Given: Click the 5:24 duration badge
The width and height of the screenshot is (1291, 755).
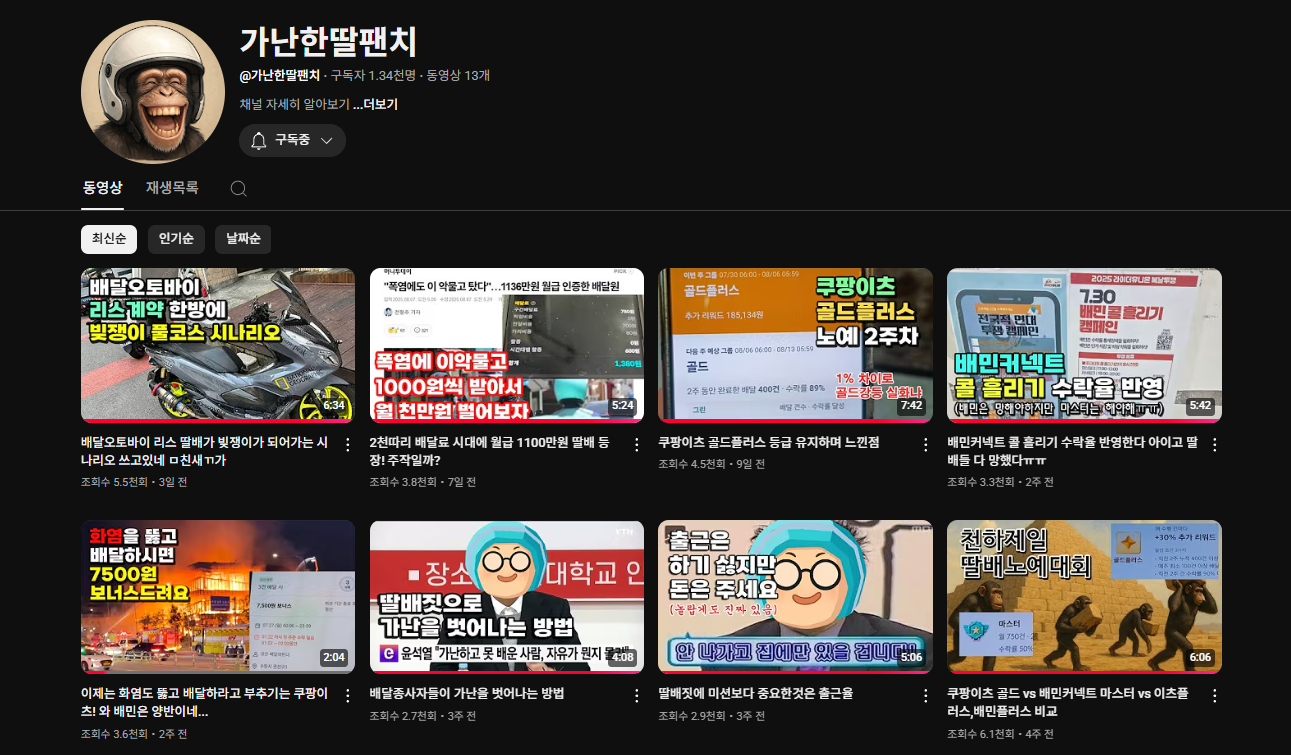Looking at the screenshot, I should pyautogui.click(x=623, y=406).
